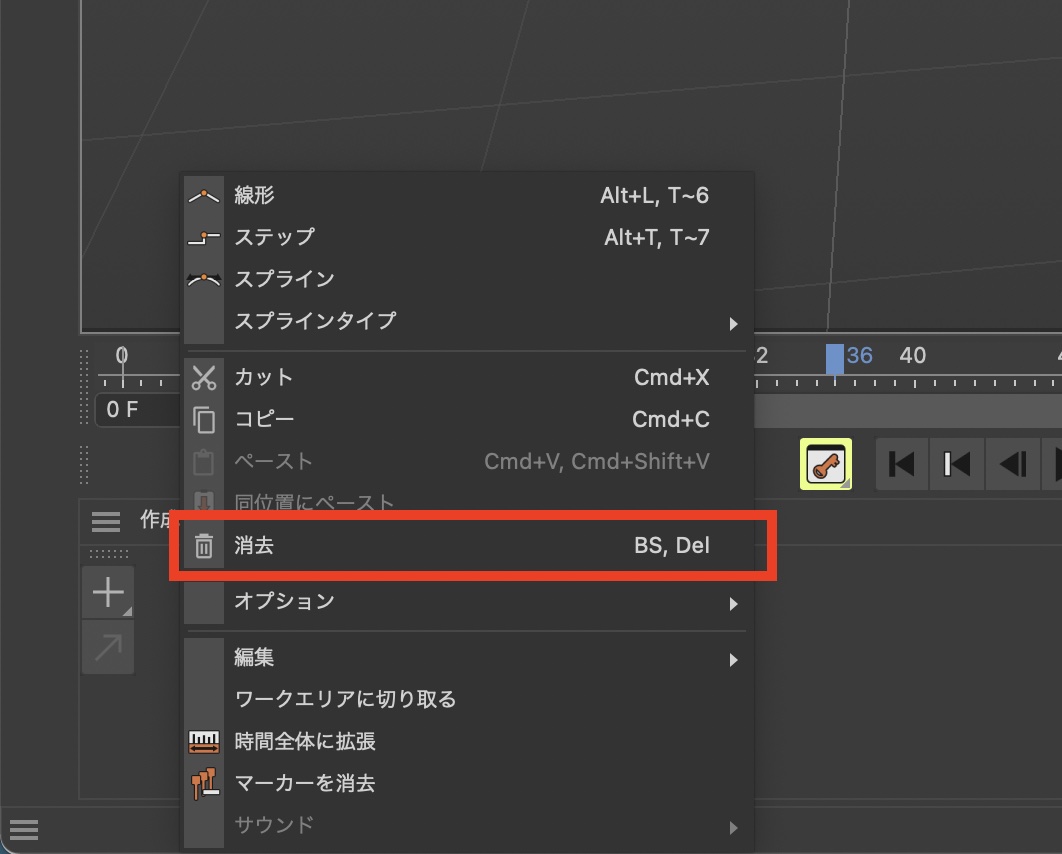1062x854 pixels.
Task: Choose ステップ step interpolation menu entry
Action: click(x=274, y=237)
